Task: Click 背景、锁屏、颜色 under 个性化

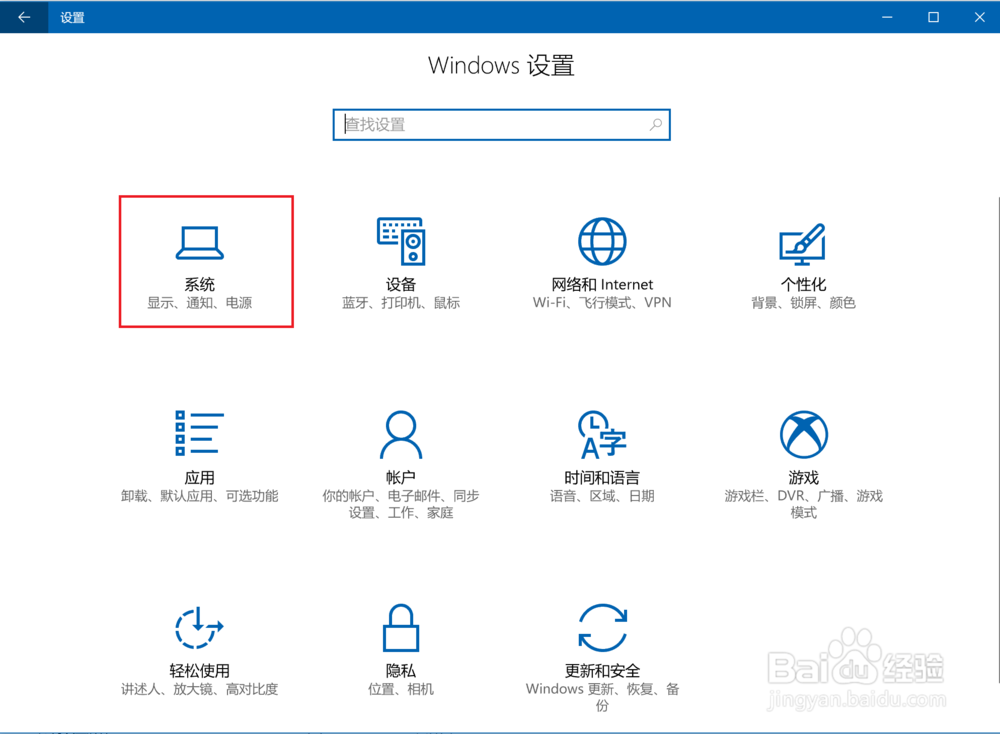Action: tap(803, 303)
